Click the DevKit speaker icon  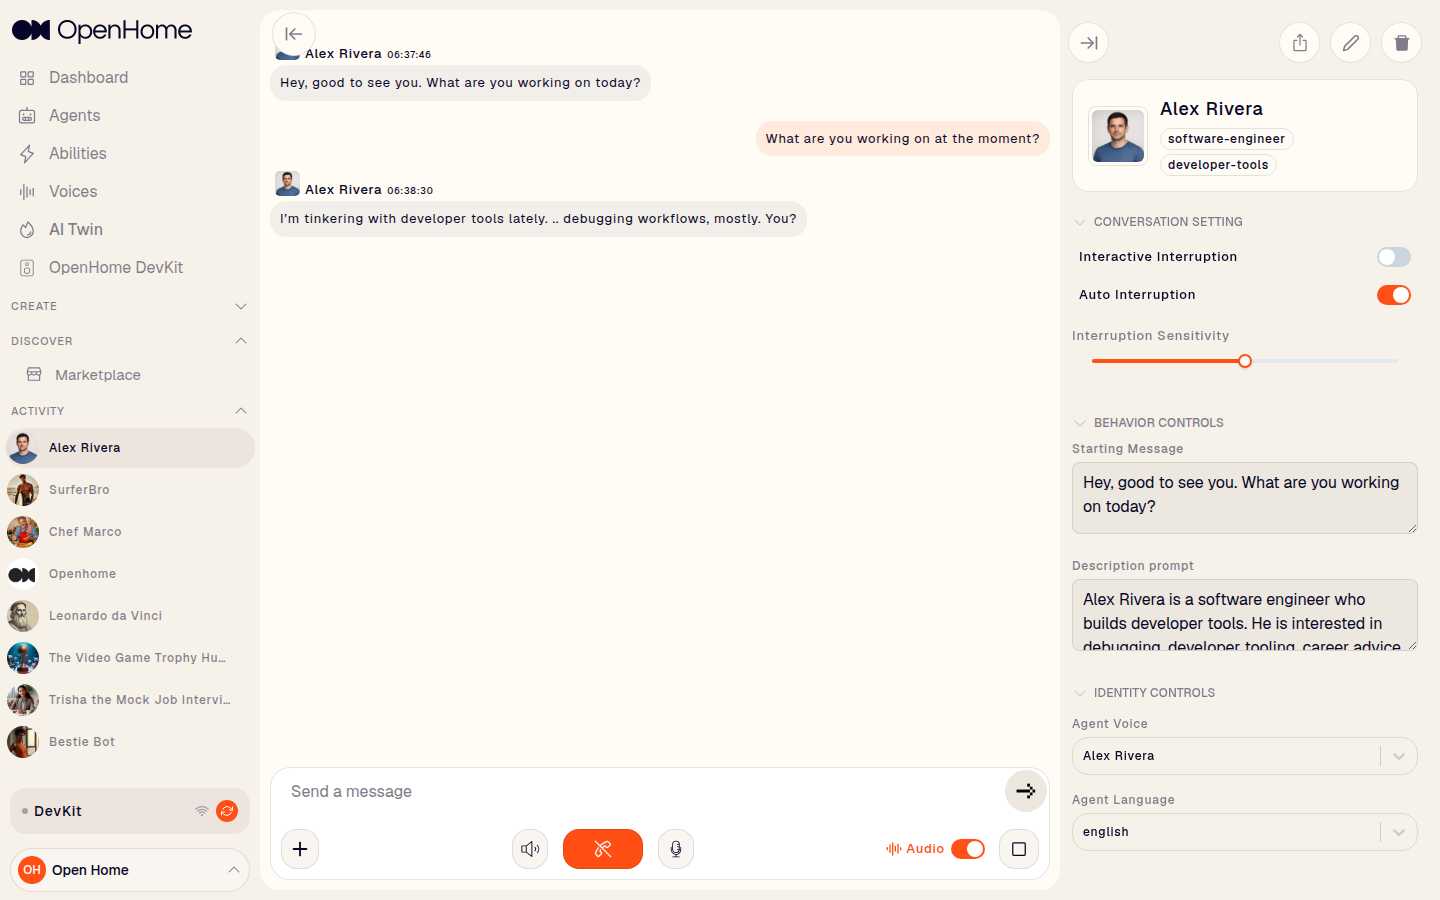[x=27, y=268]
